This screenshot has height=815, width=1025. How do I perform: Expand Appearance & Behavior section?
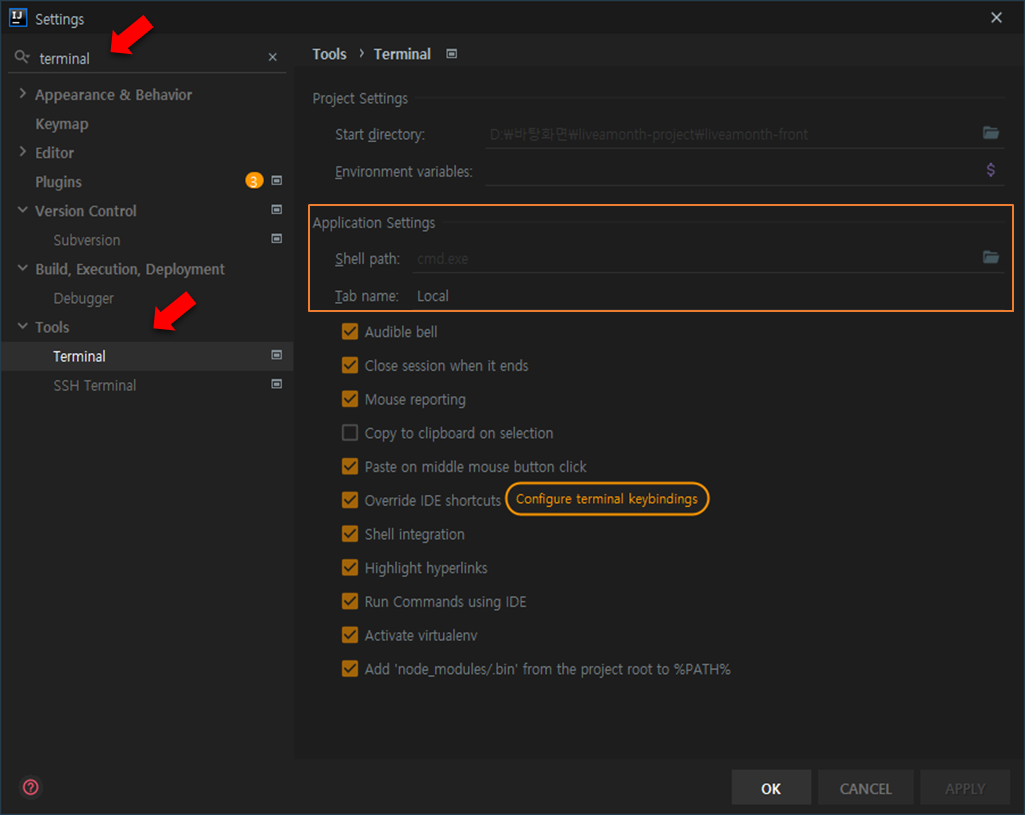coord(22,94)
